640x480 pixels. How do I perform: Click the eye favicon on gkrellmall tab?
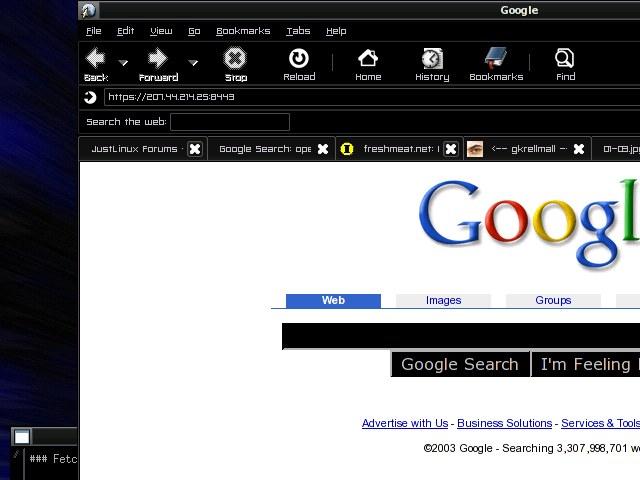pyautogui.click(x=475, y=149)
